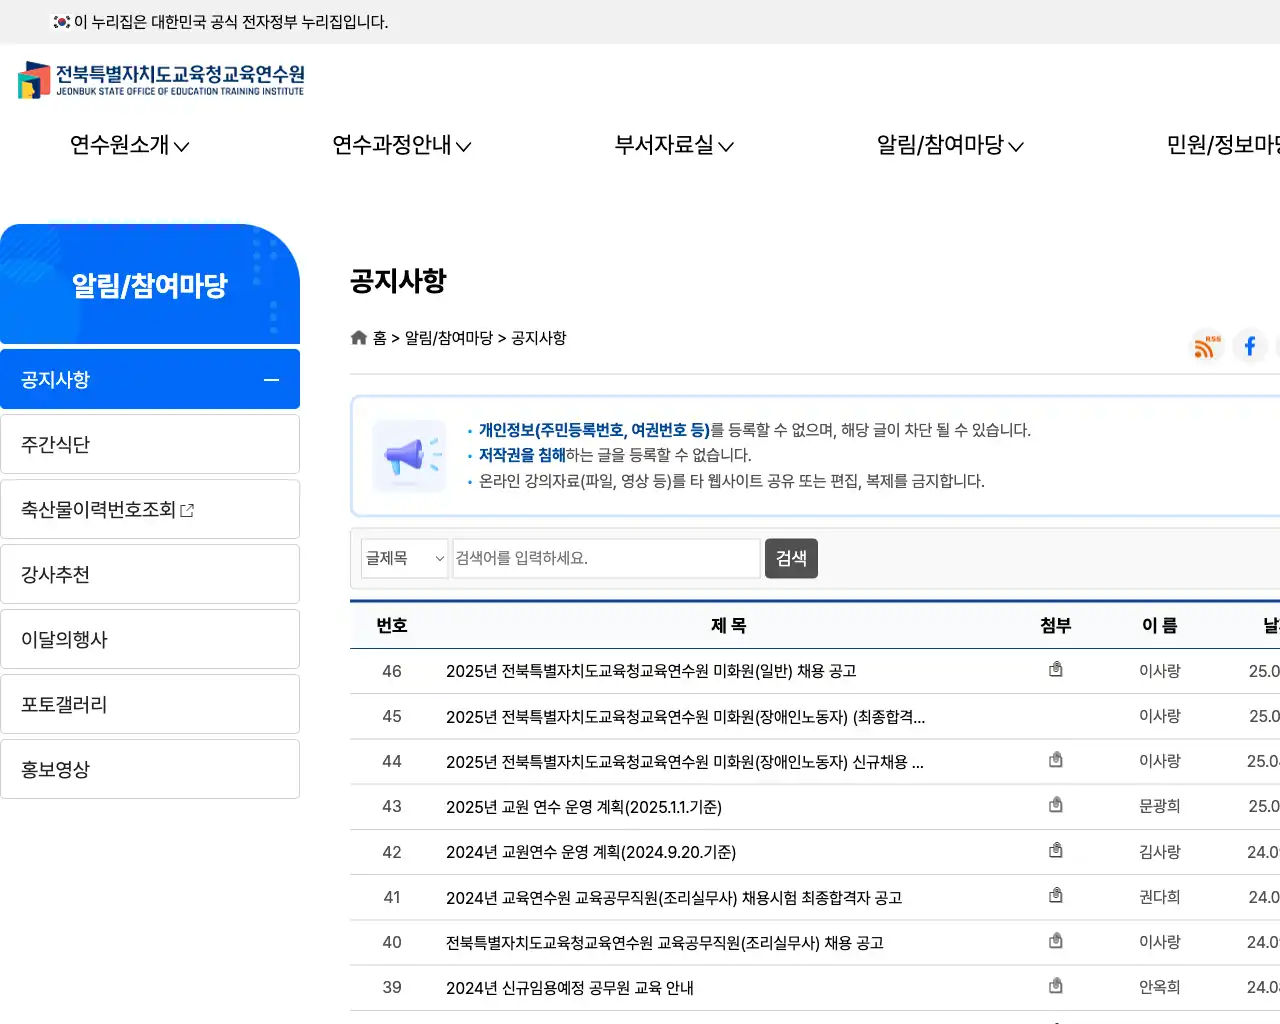Expand the 알림/참여마당 top menu

950,145
